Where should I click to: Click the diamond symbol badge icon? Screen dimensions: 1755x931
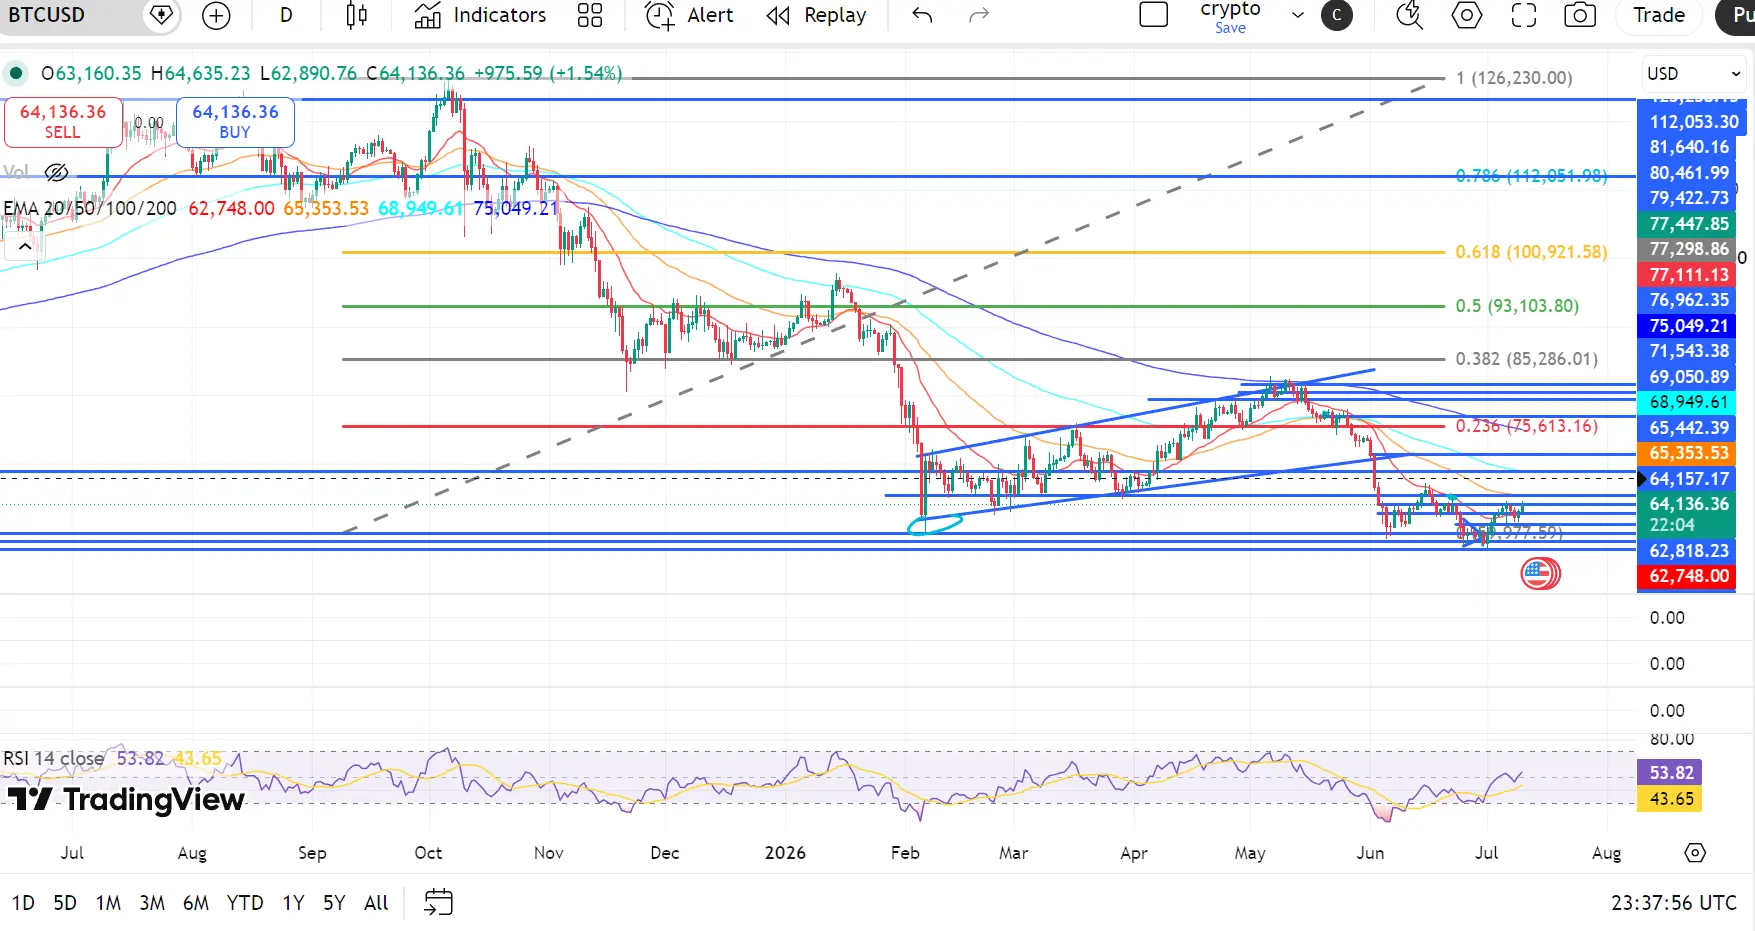click(160, 15)
